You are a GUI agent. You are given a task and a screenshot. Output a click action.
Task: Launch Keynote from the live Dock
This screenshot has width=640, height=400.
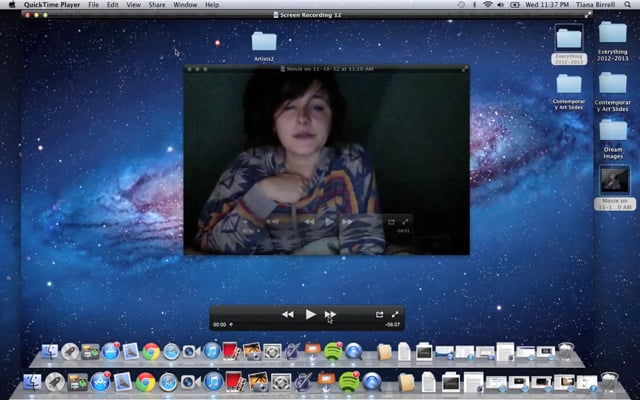coord(326,382)
